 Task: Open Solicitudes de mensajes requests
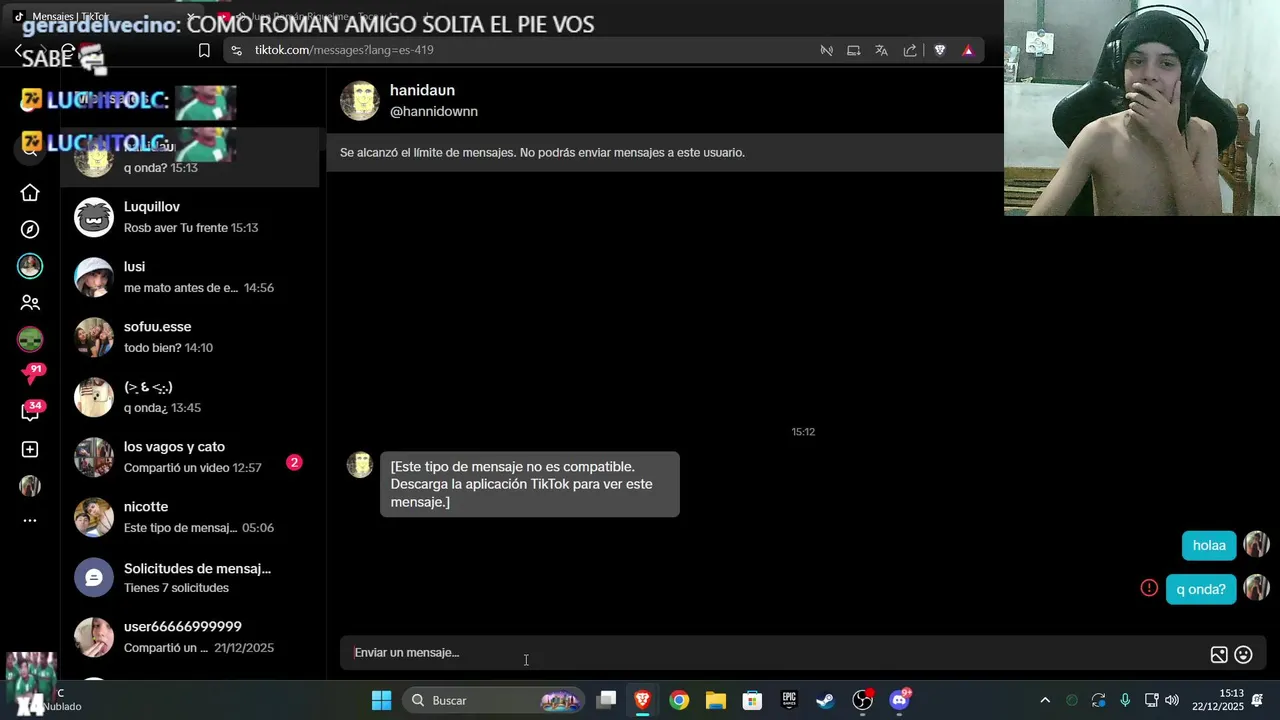coord(190,577)
